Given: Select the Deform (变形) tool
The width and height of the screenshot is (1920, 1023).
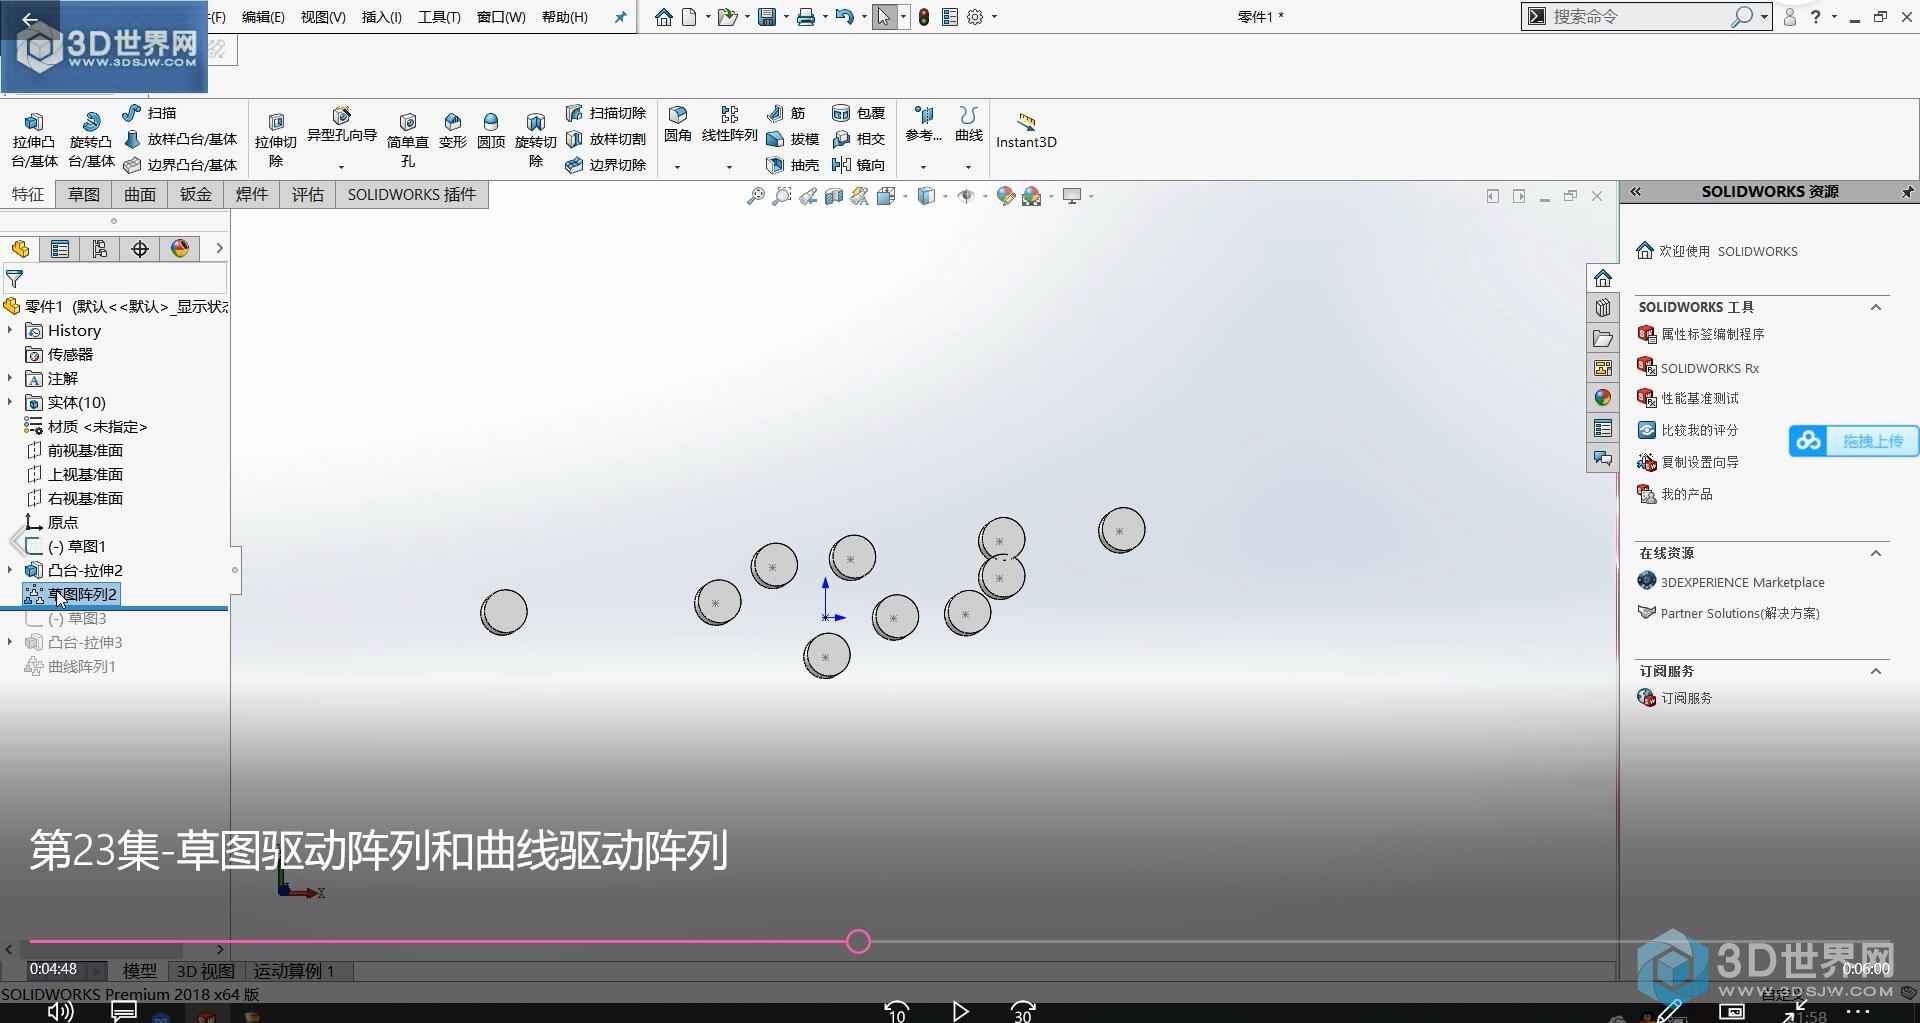Looking at the screenshot, I should [453, 131].
